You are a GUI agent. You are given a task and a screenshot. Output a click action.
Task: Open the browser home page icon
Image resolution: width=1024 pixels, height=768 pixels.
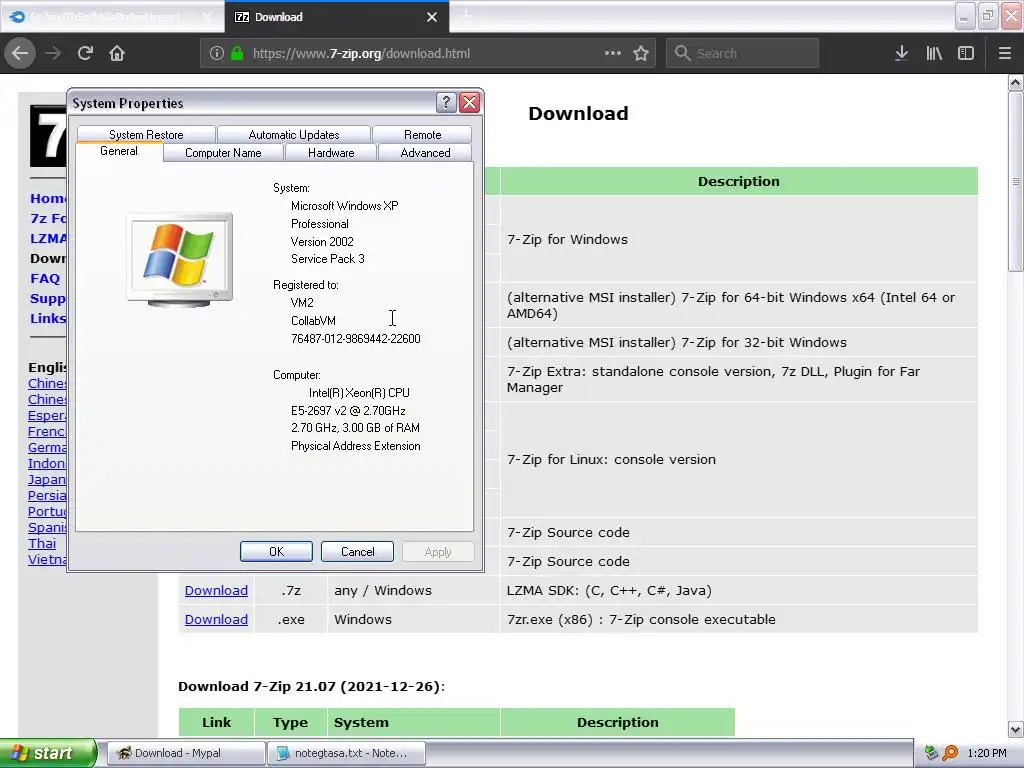click(117, 53)
